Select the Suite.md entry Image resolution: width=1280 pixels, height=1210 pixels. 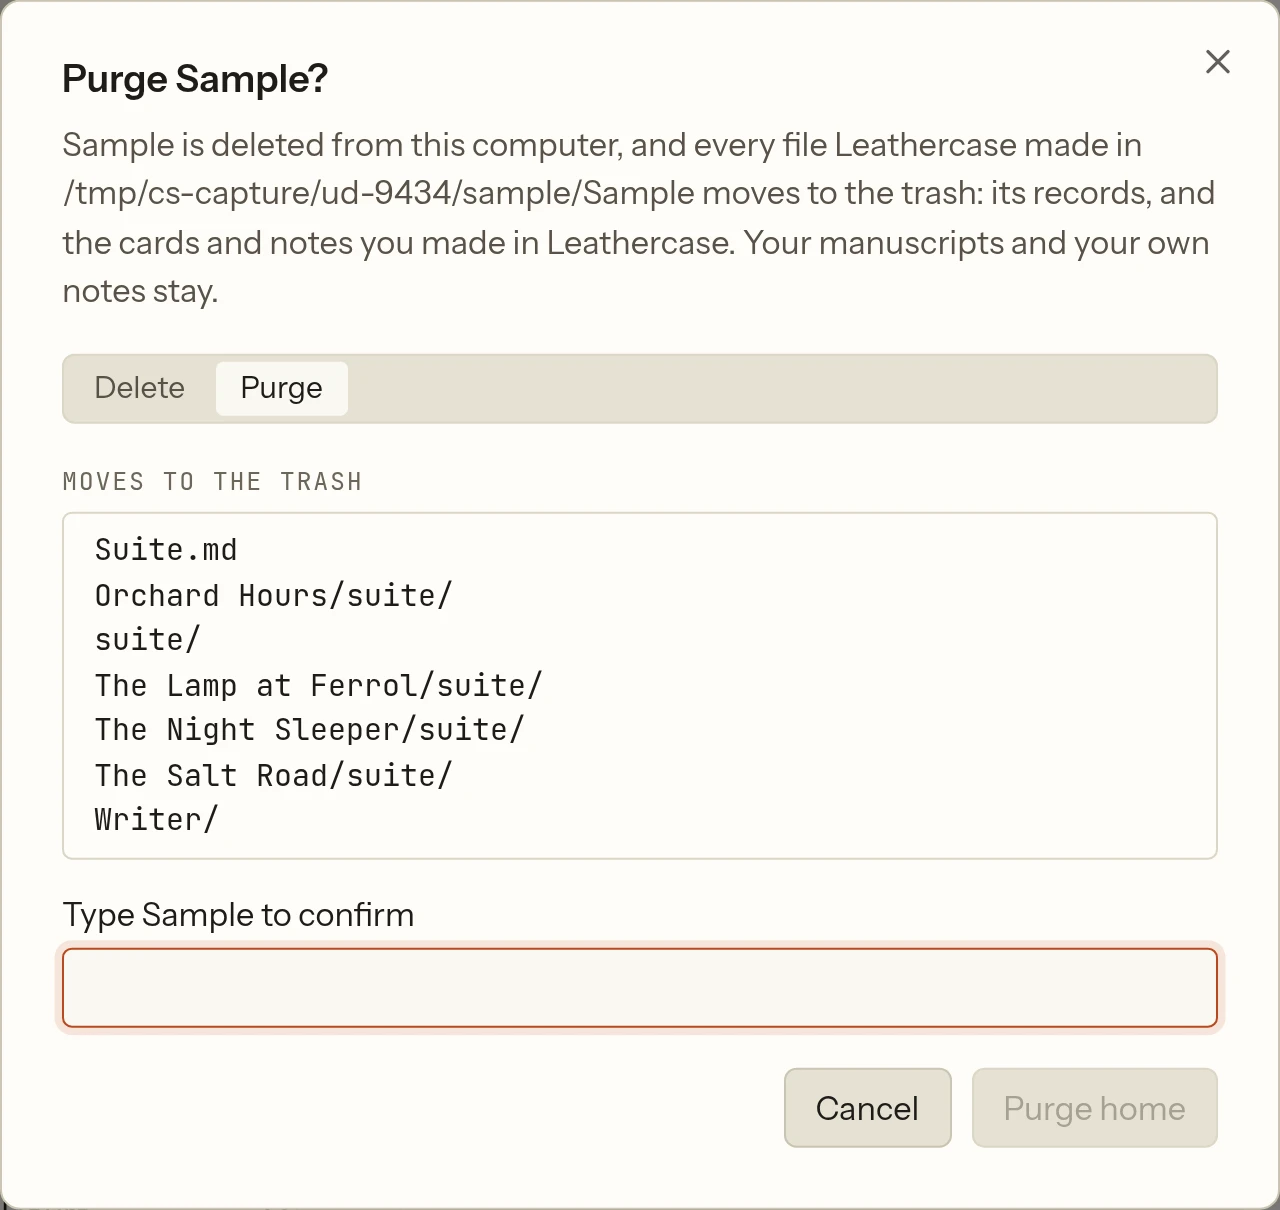(x=166, y=550)
